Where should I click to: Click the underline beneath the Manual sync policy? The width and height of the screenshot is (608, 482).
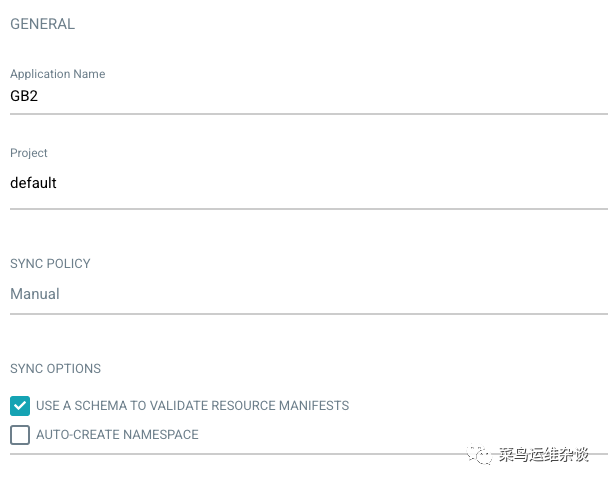click(x=309, y=314)
